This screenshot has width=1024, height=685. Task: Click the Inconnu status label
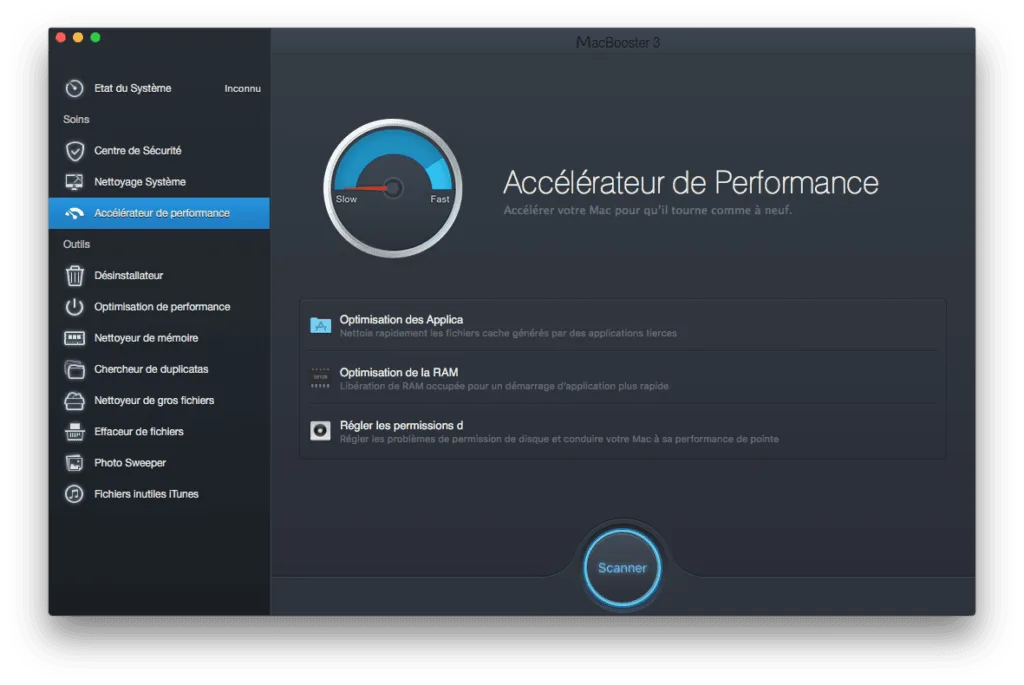pyautogui.click(x=245, y=88)
